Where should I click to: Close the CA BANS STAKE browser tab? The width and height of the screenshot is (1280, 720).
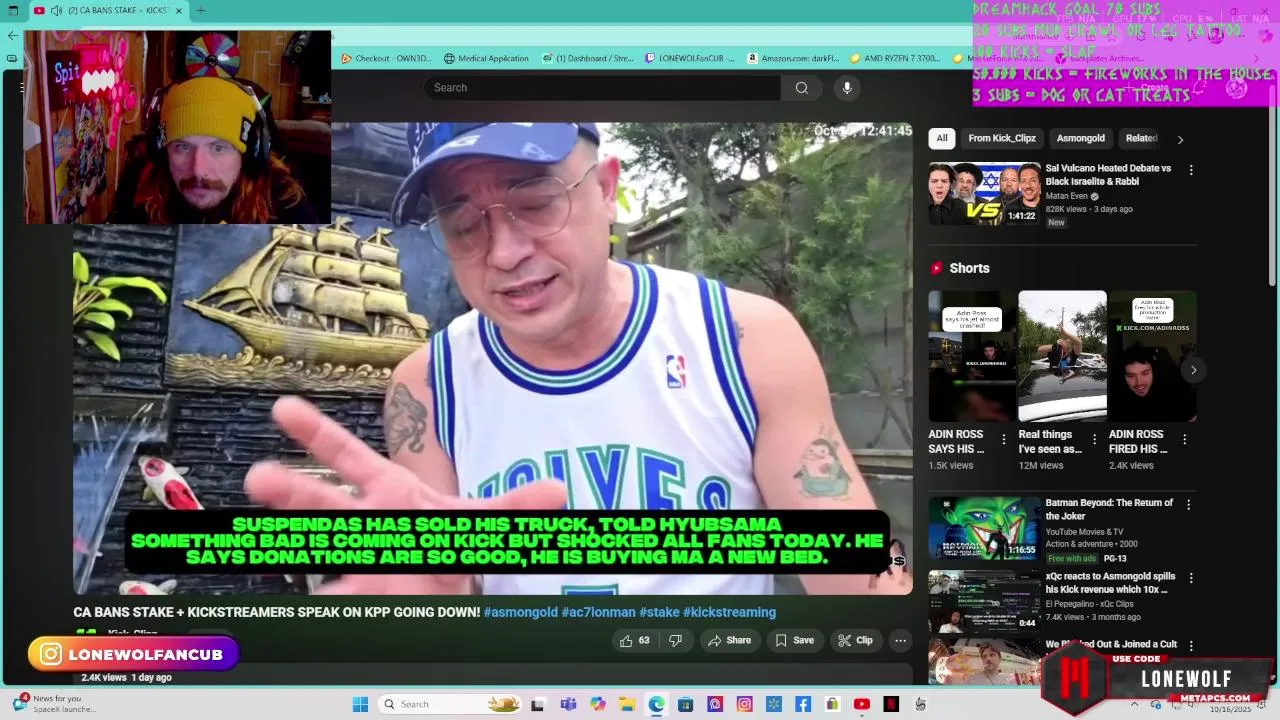tap(179, 11)
